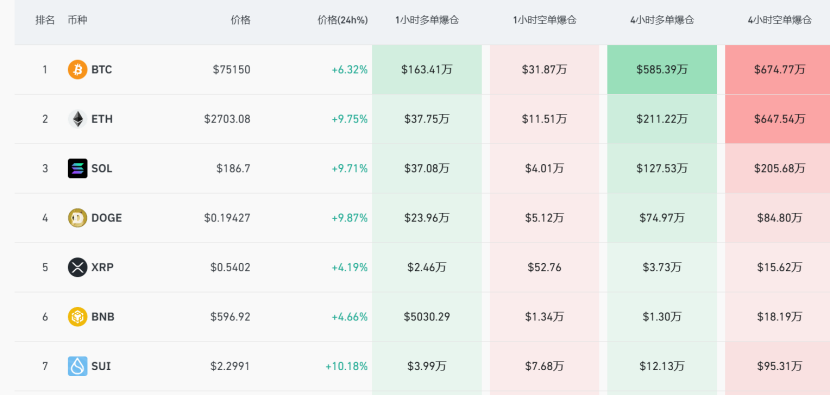Image resolution: width=830 pixels, height=395 pixels.
Task: Click the Dogecoin DOGE coin icon
Action: pos(77,218)
